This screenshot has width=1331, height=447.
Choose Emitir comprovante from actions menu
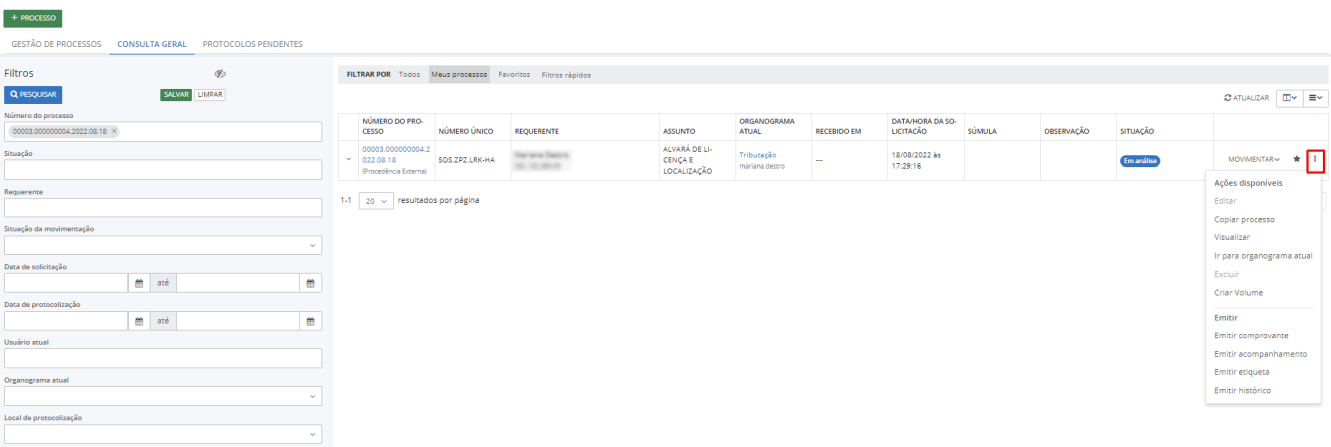pos(1250,336)
